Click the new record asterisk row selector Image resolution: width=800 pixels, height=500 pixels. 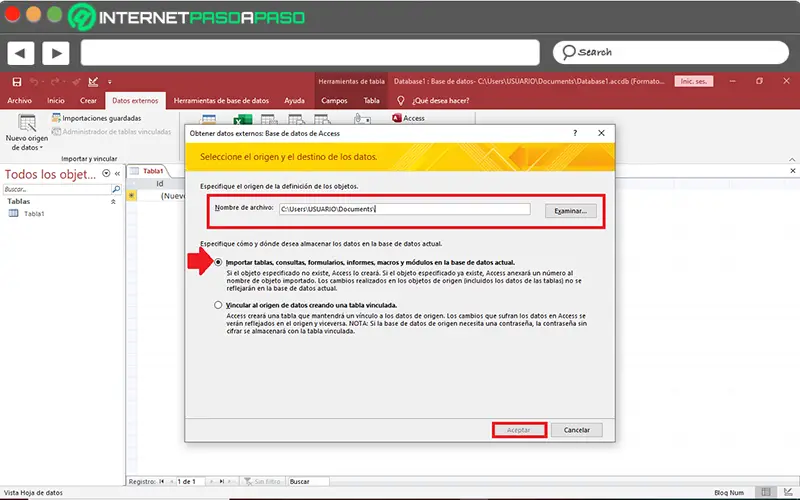click(x=132, y=195)
